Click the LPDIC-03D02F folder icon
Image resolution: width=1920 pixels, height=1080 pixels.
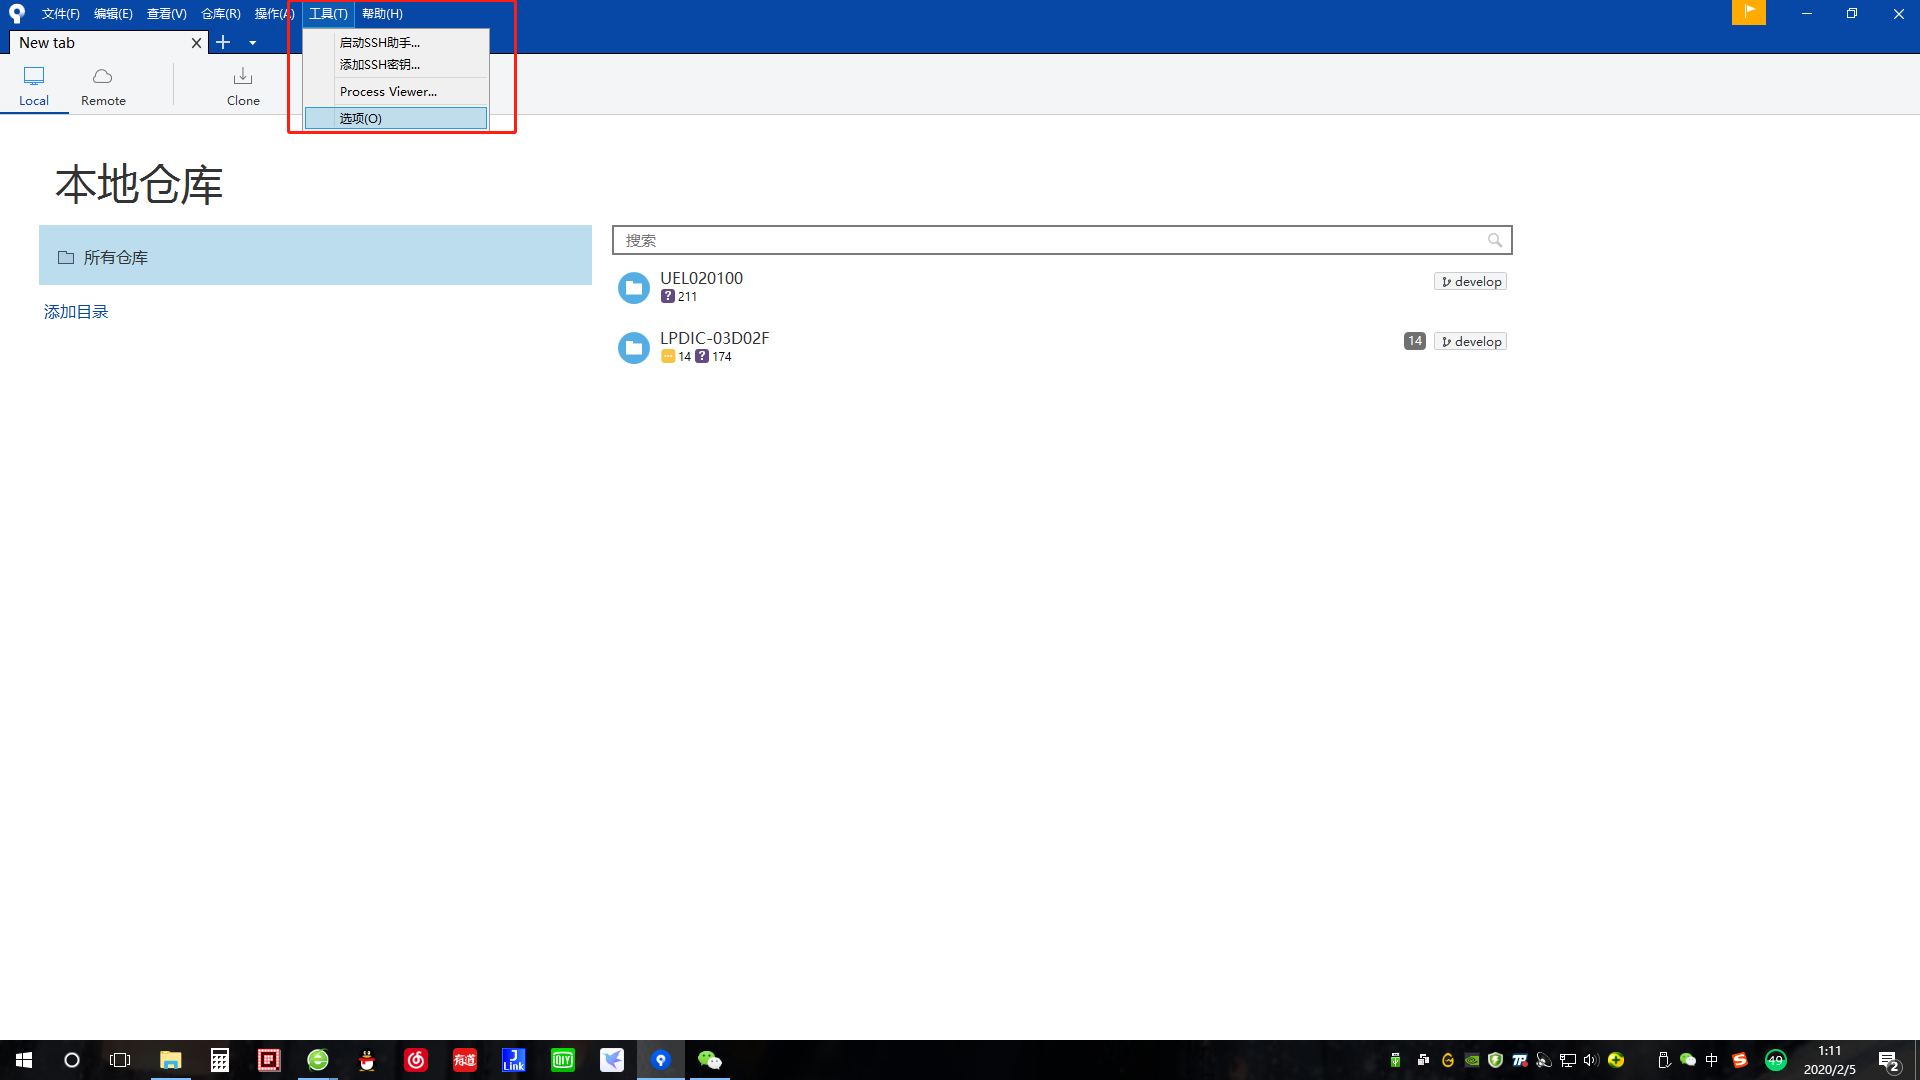coord(633,348)
